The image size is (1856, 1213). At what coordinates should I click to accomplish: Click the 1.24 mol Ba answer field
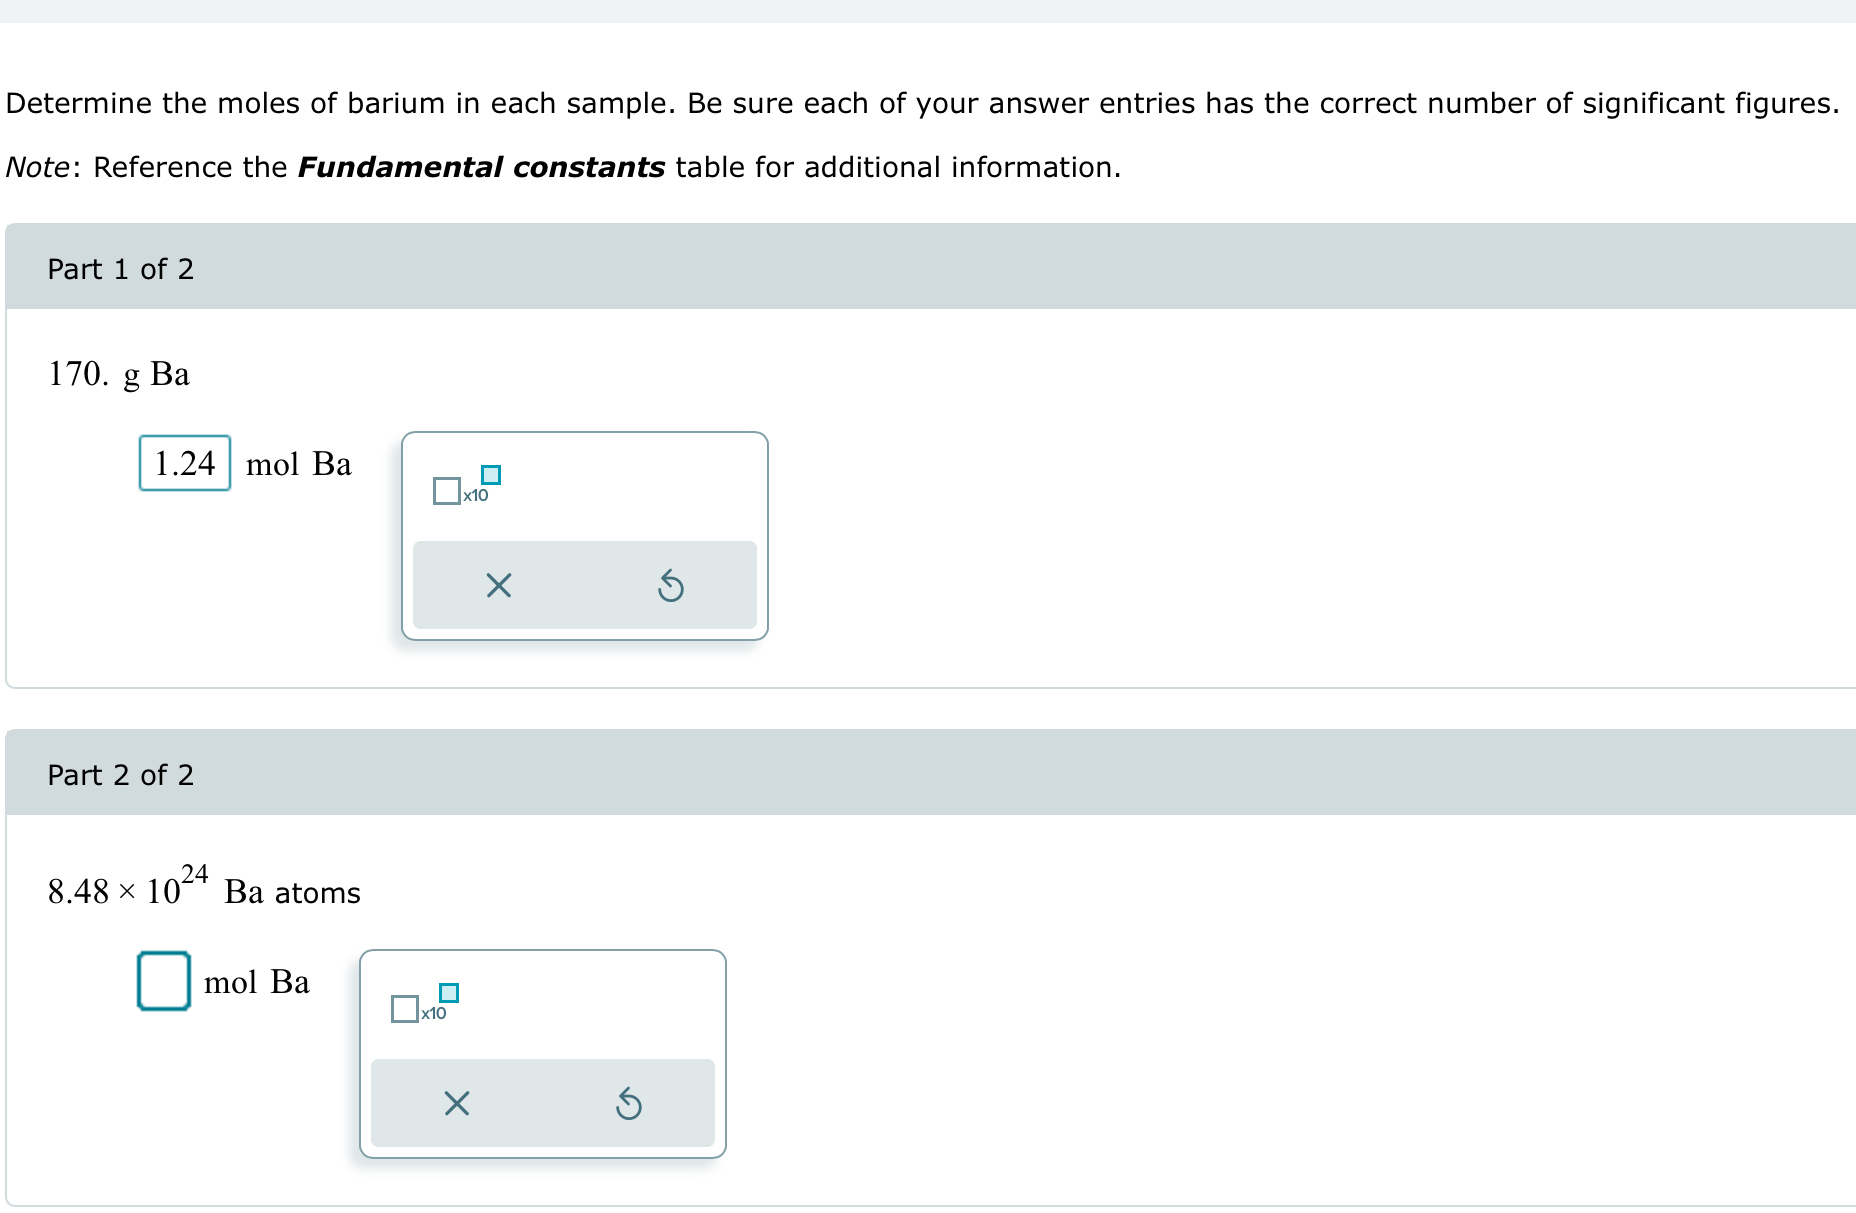[184, 463]
